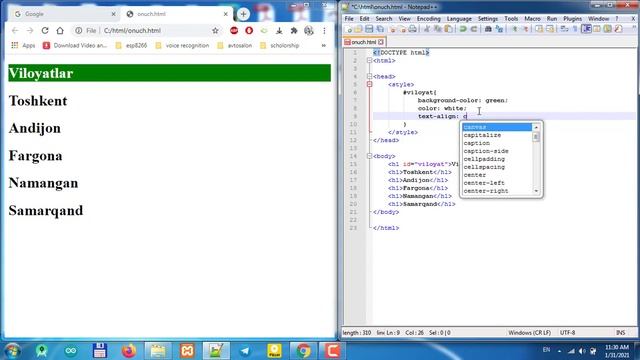Click the Chrome home icon

[60, 31]
